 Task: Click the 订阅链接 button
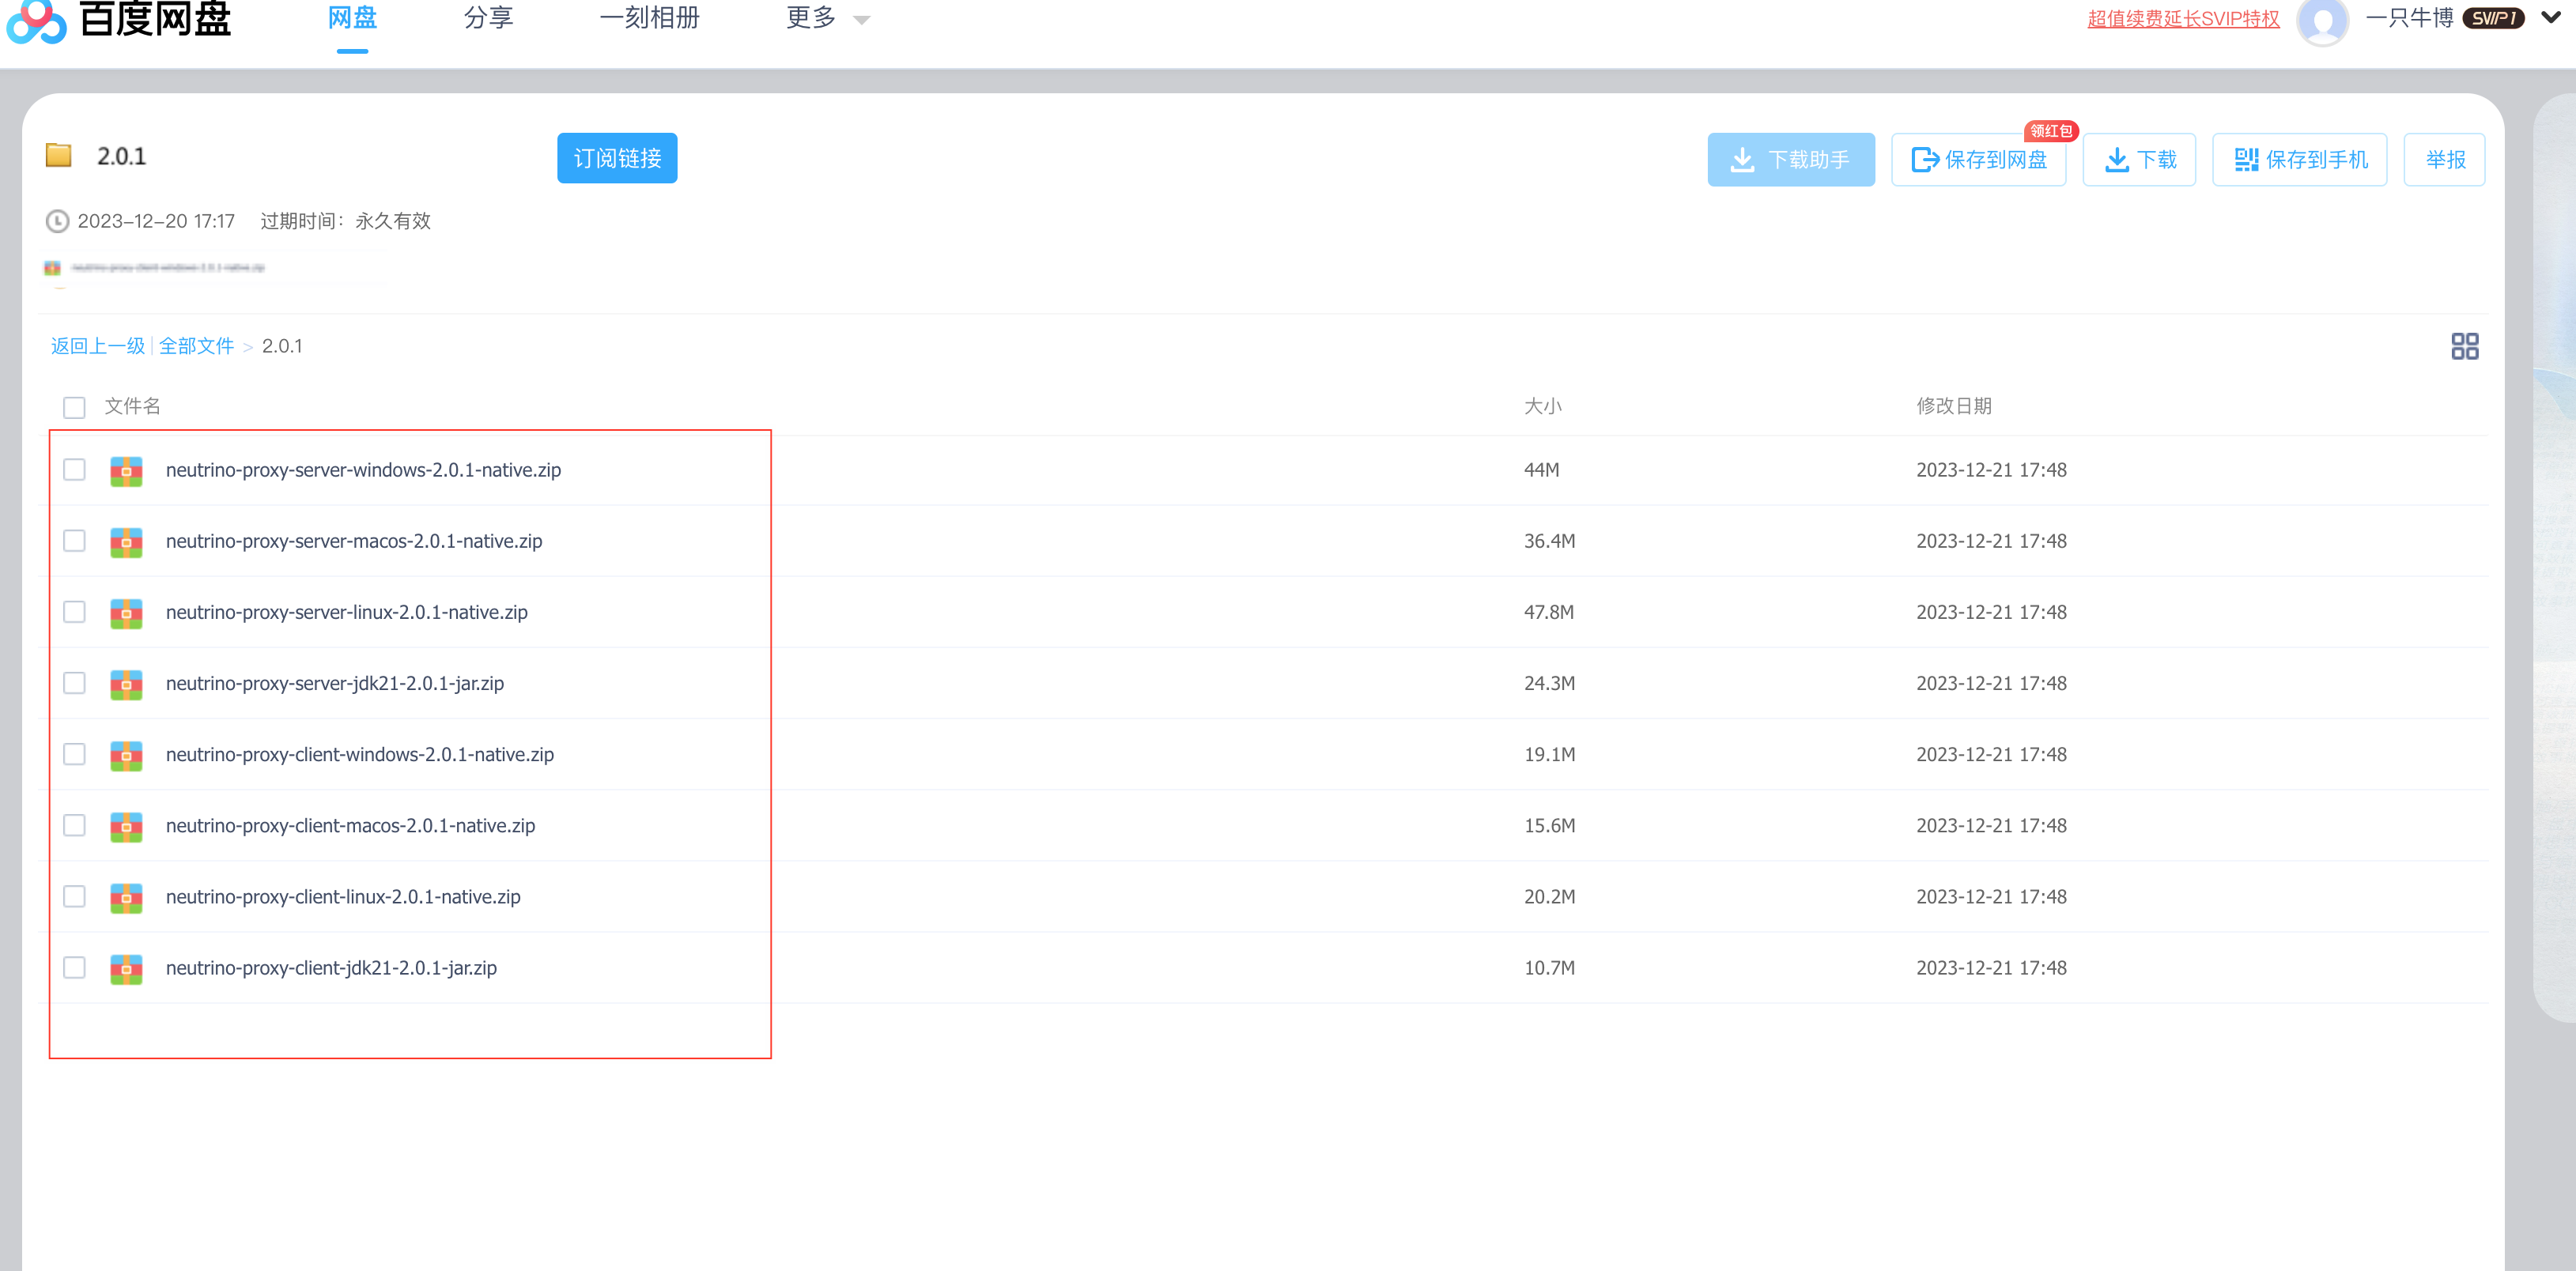617,158
